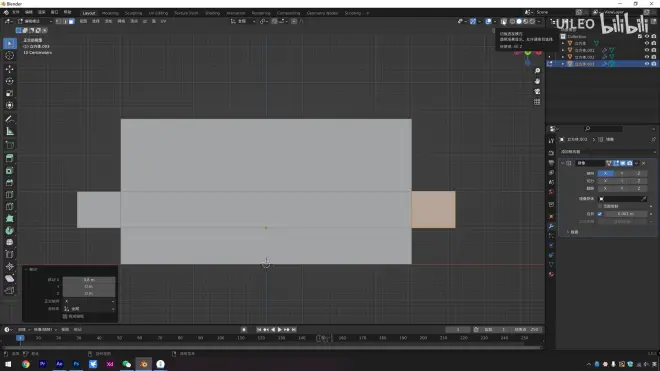Select the Edge Slide tool
Screen dimensions: 660x371
pyautogui.click(x=10, y=254)
